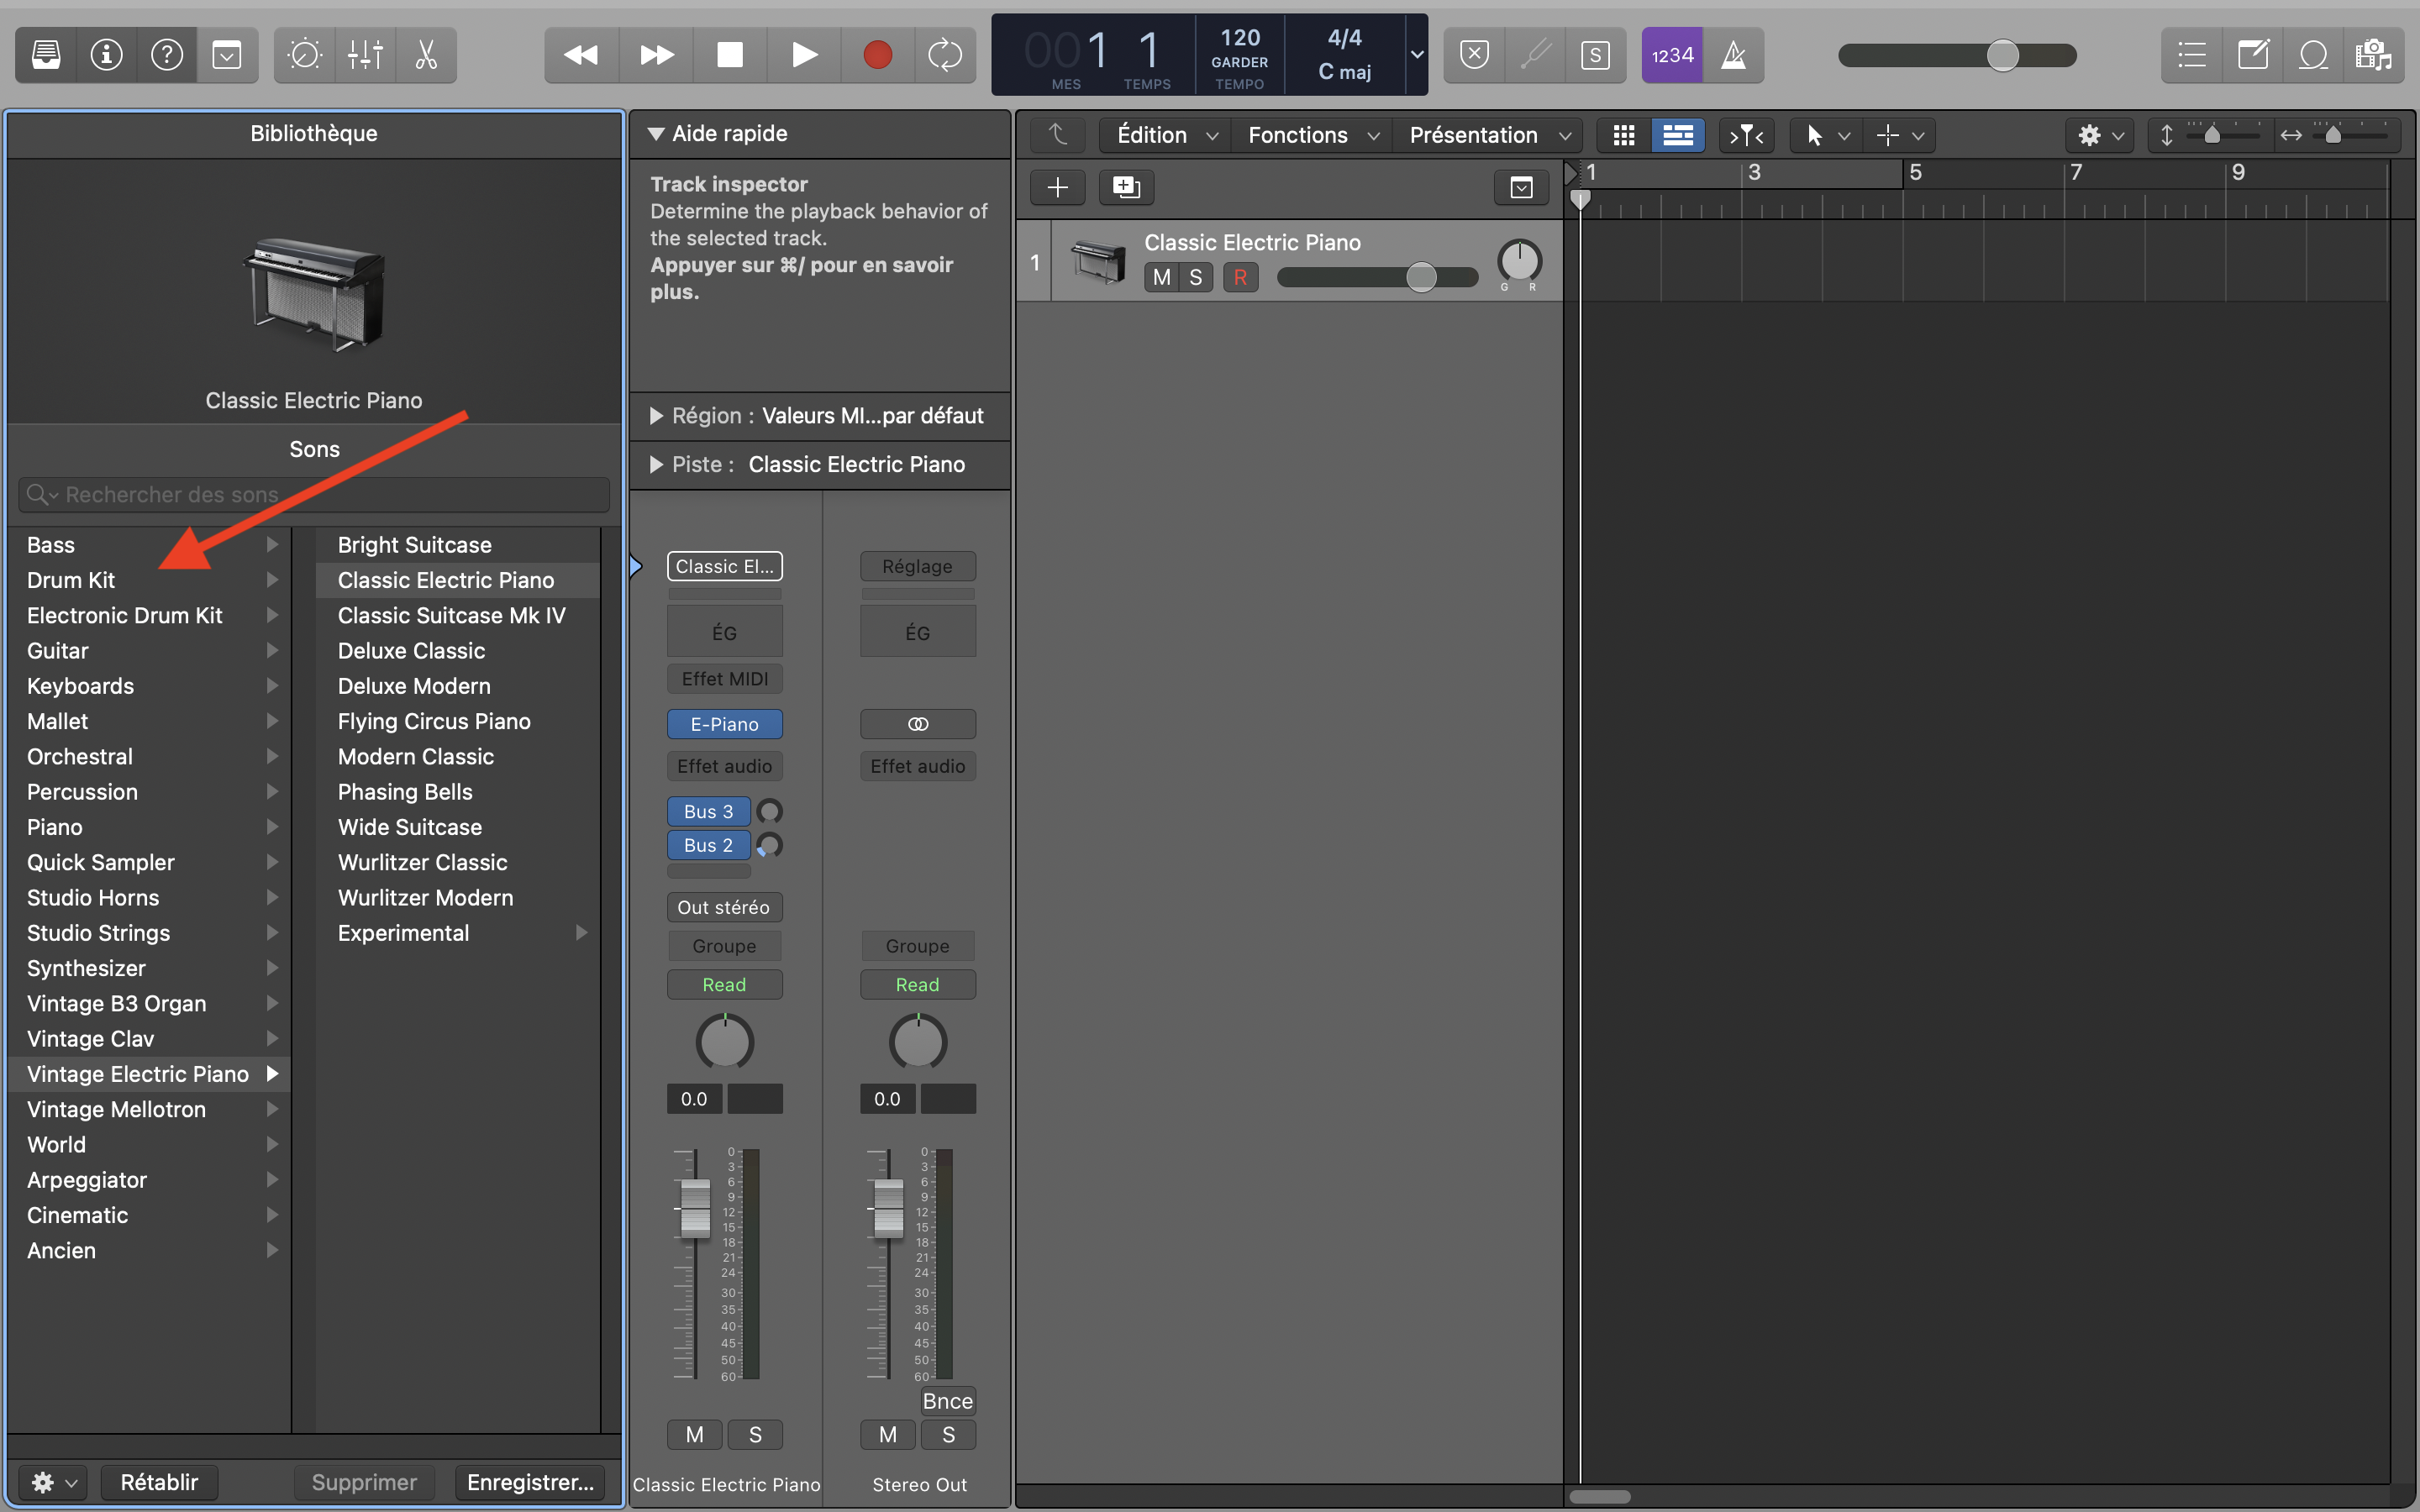This screenshot has height=1512, width=2420.
Task: Open the Loop Browser icon
Action: pos(2313,55)
